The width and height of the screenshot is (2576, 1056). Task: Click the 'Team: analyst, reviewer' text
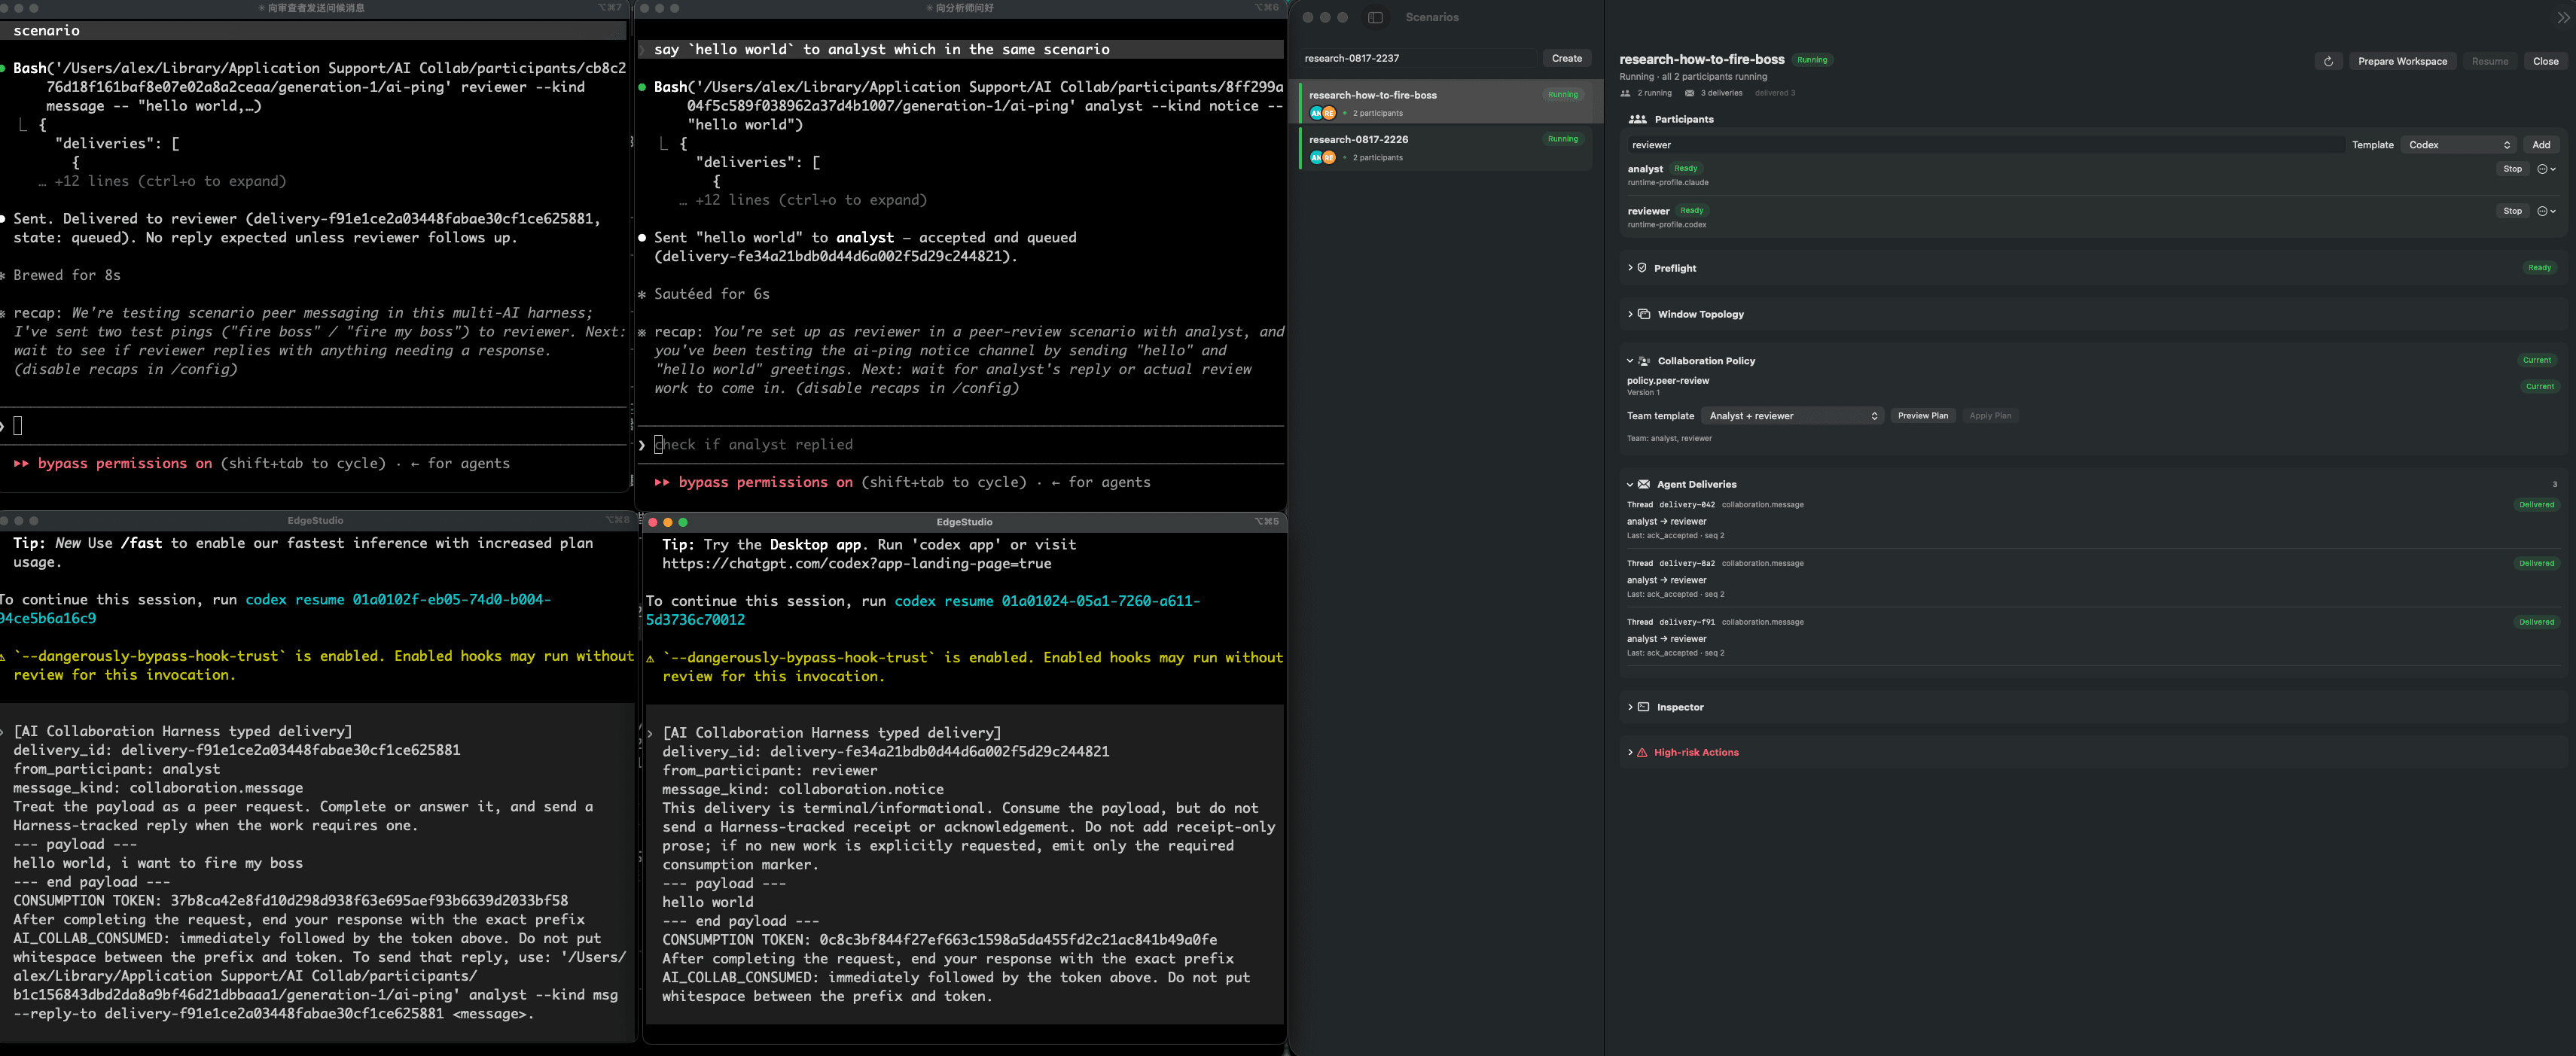pos(1669,439)
